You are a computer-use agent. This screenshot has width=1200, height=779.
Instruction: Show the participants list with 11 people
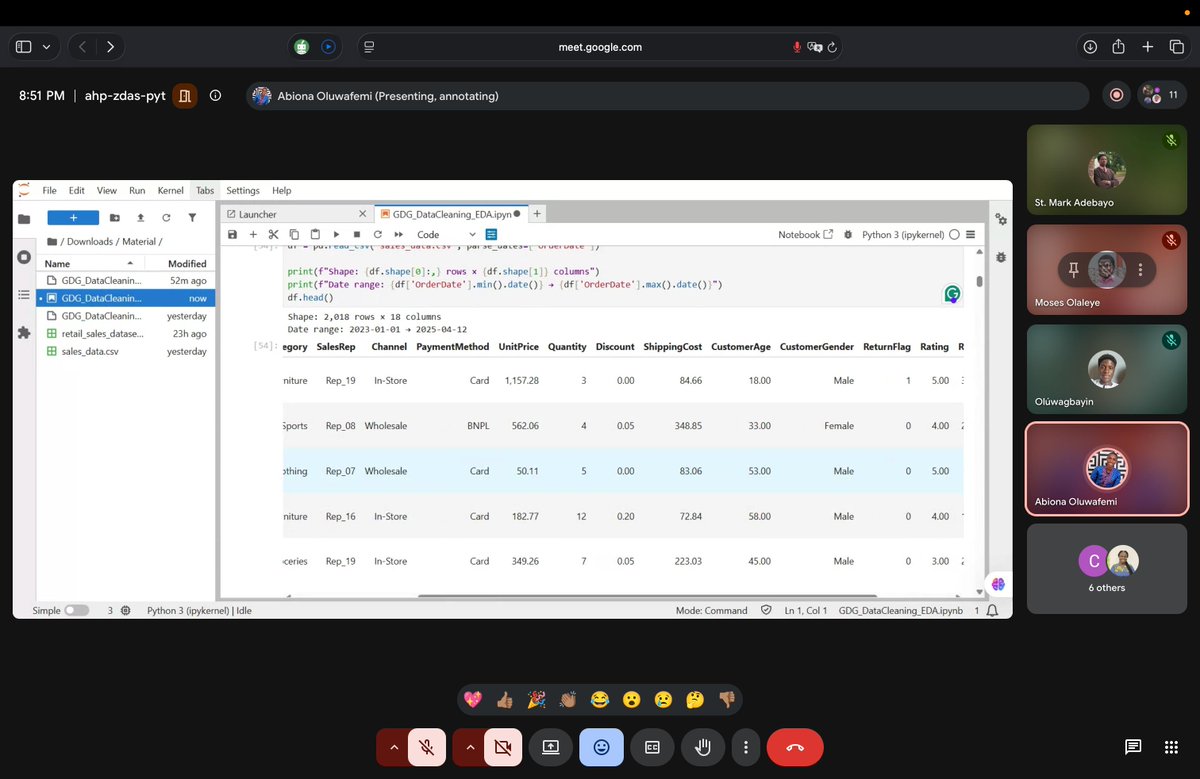[1161, 95]
